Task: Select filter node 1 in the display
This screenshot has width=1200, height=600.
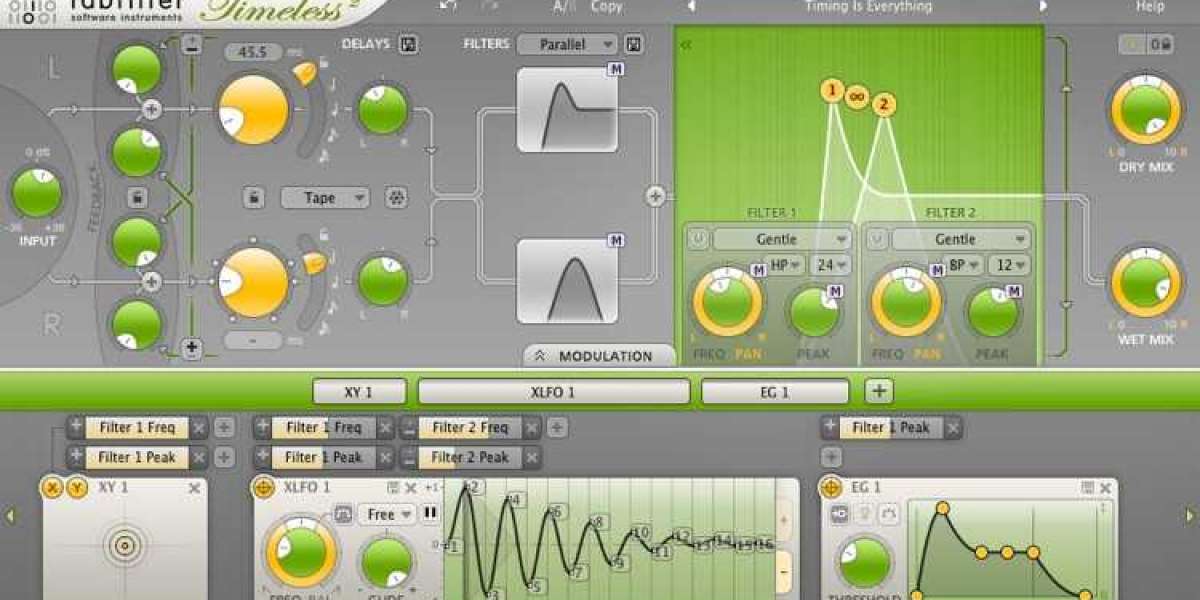Action: click(x=832, y=91)
